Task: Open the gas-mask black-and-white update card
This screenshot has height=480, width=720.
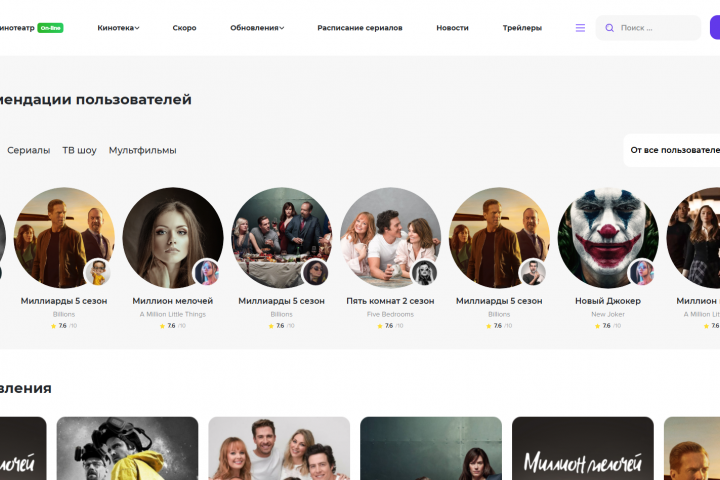Action: tap(127, 448)
